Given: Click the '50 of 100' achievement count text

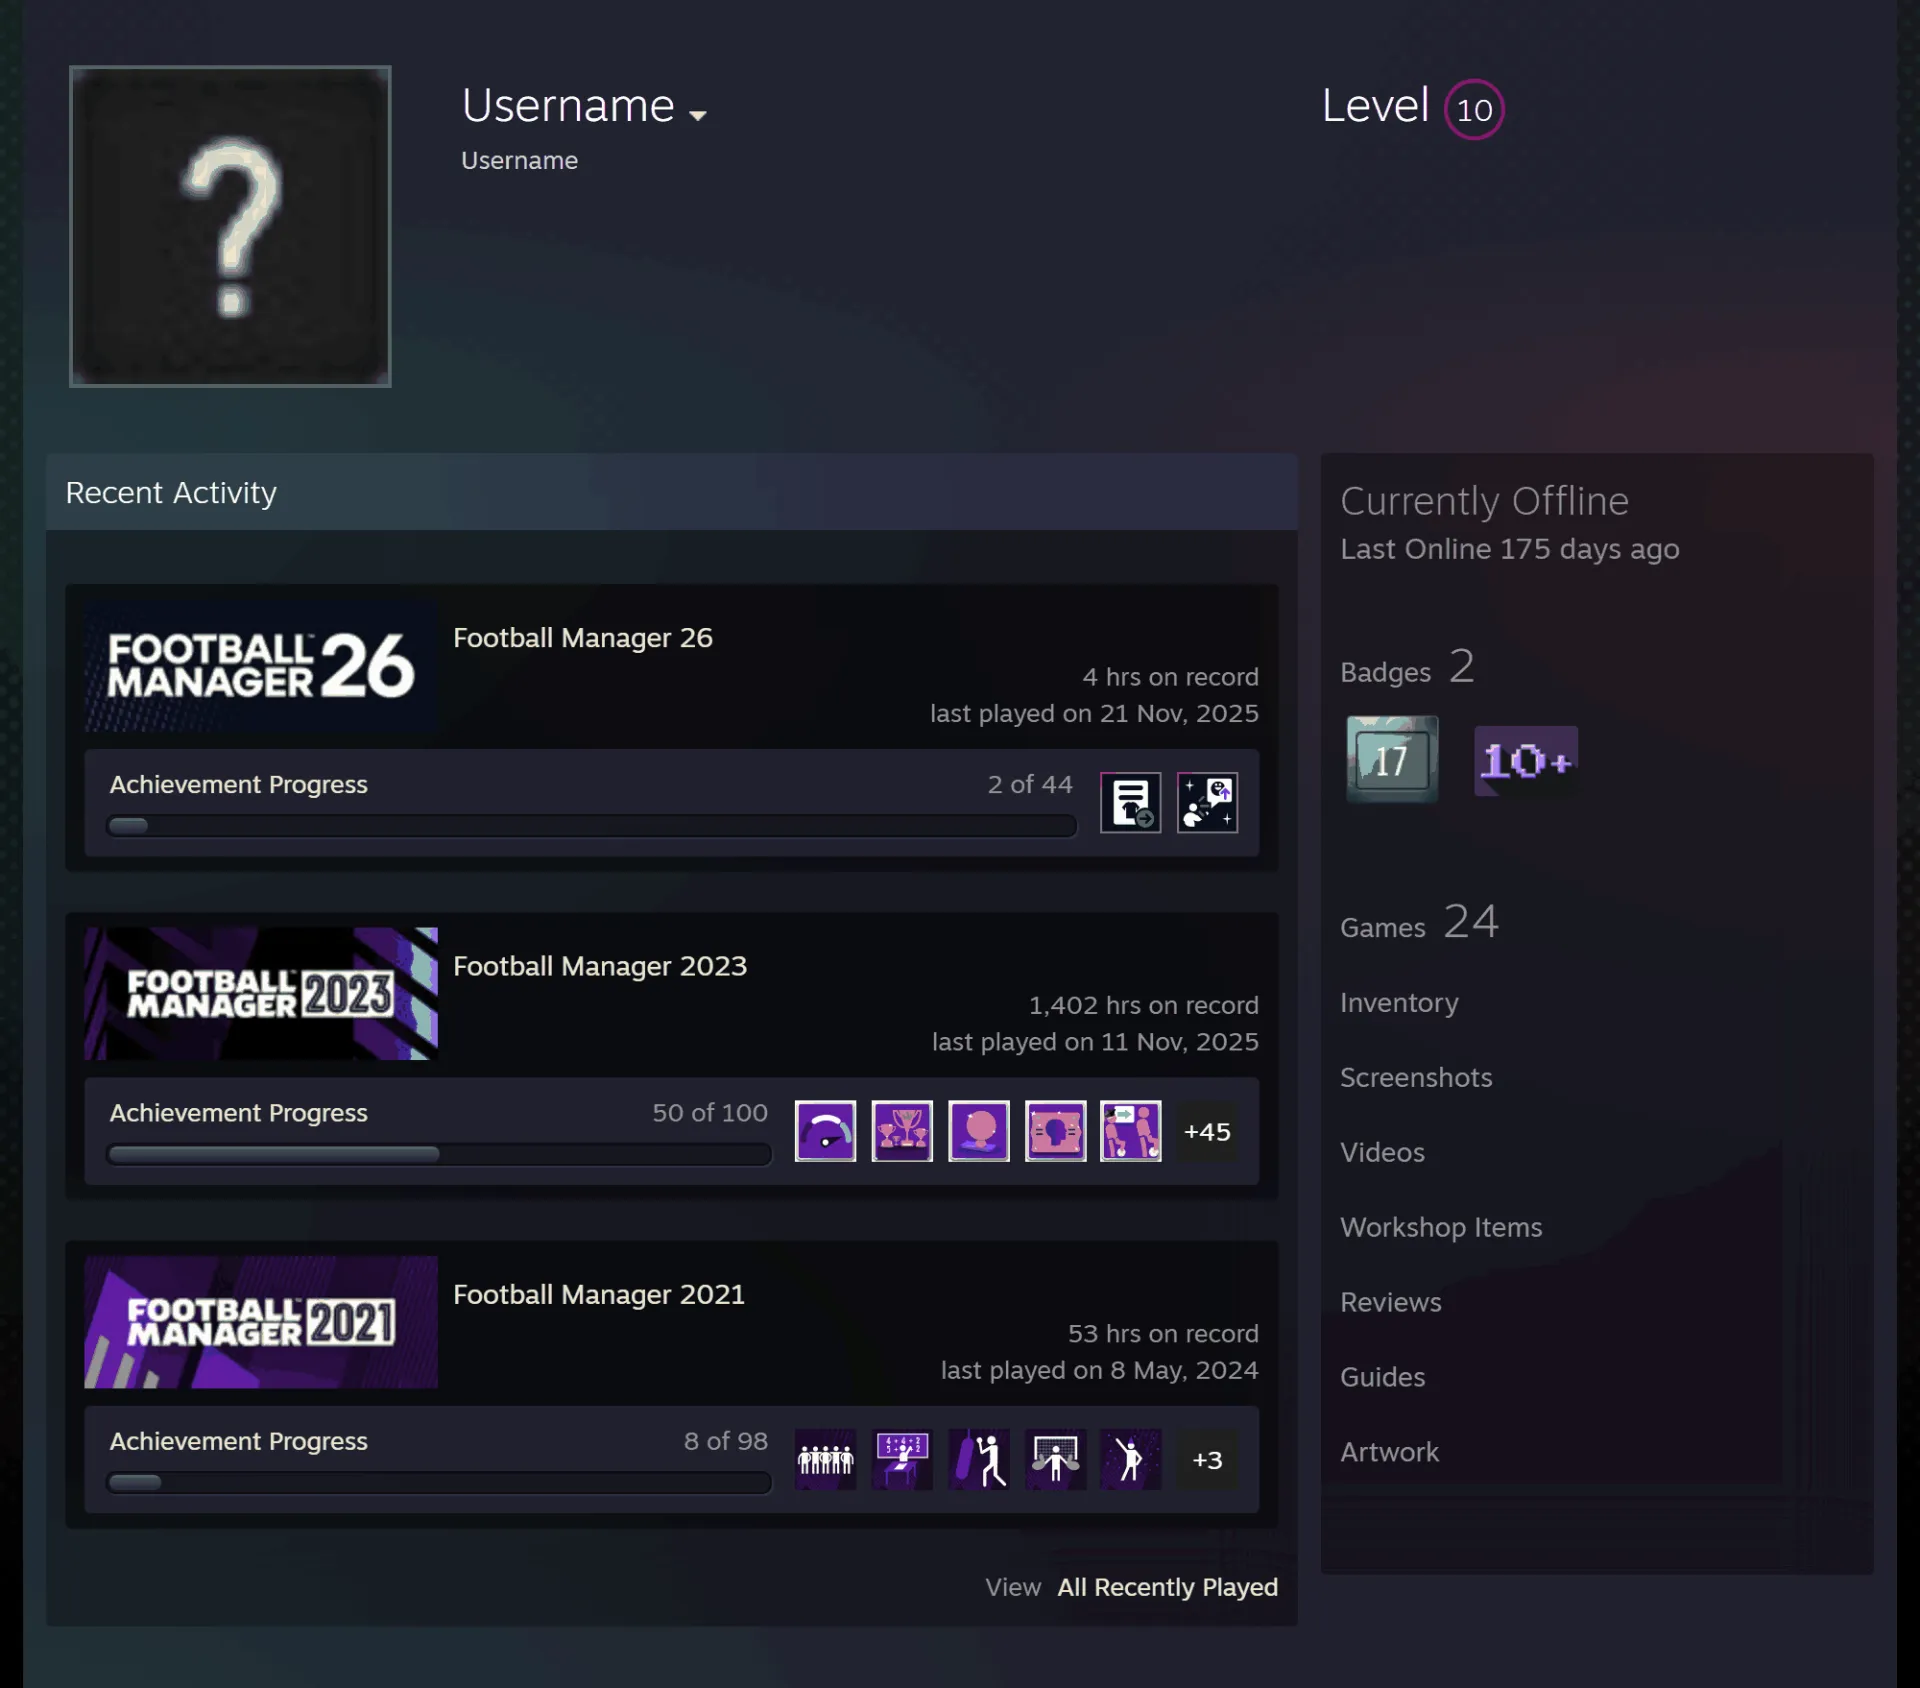Looking at the screenshot, I should click(710, 1112).
